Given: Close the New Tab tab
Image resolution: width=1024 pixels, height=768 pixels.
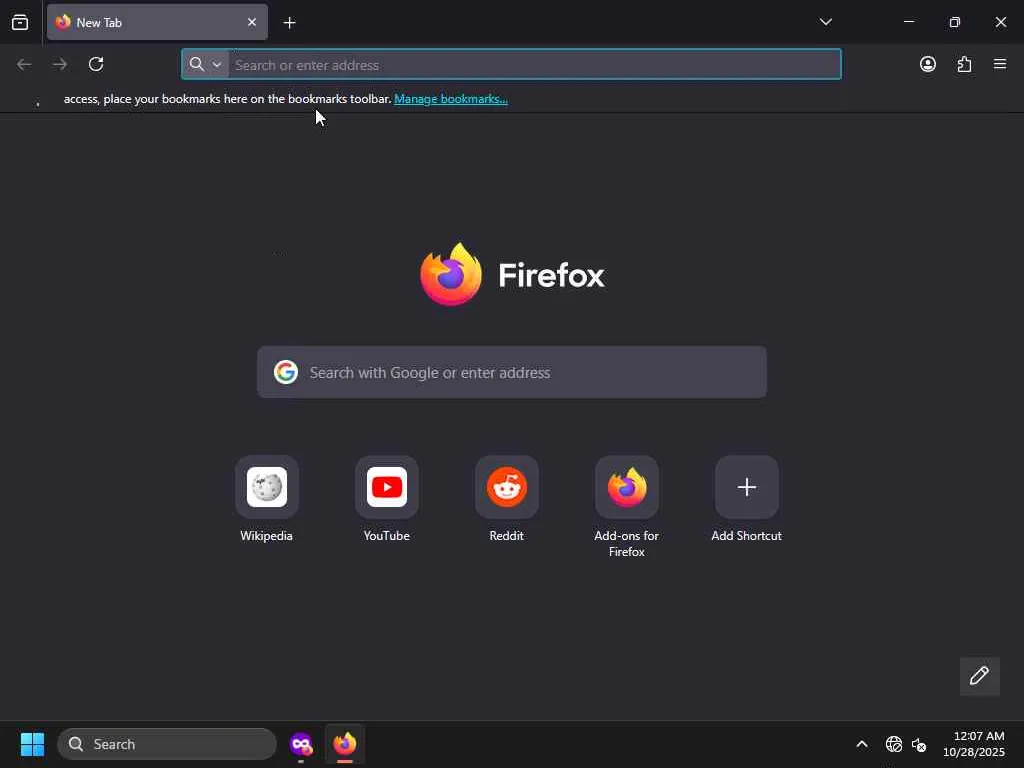Looking at the screenshot, I should (252, 22).
